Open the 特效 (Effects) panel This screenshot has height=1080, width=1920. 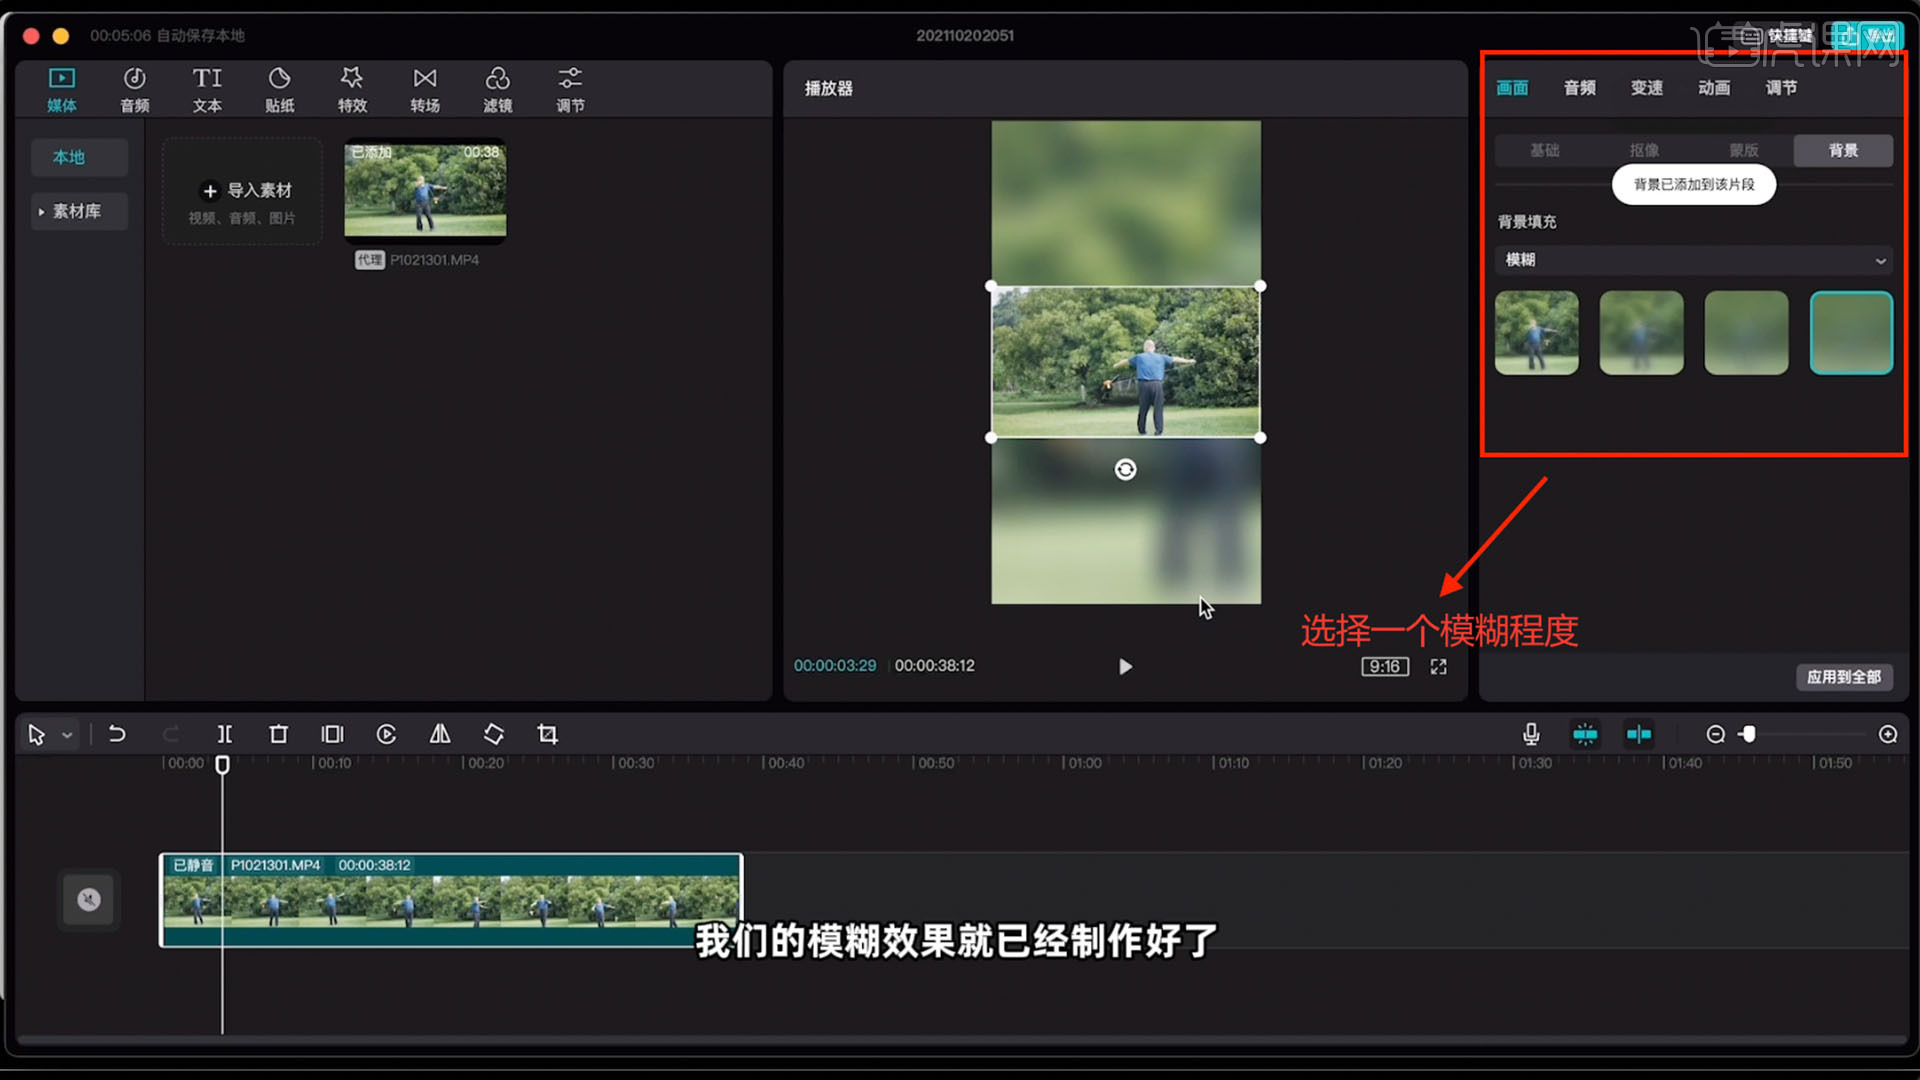pyautogui.click(x=352, y=88)
